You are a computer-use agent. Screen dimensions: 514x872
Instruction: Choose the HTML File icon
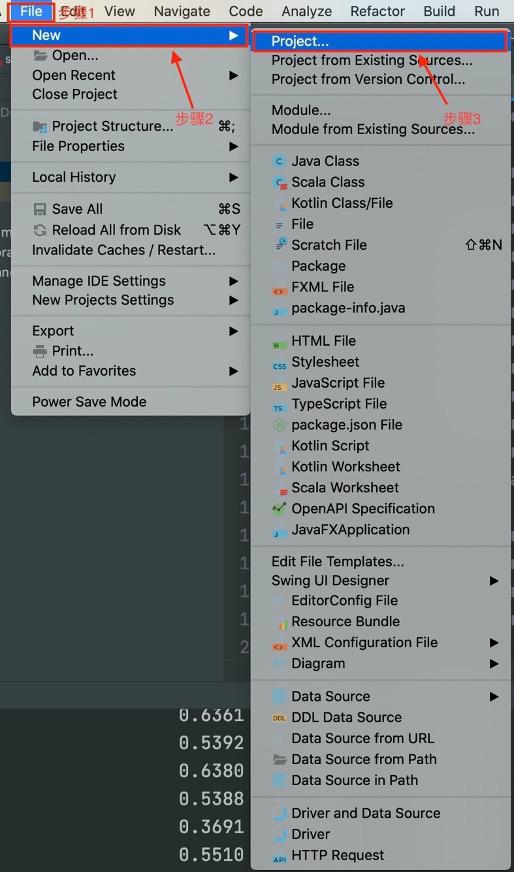279,341
